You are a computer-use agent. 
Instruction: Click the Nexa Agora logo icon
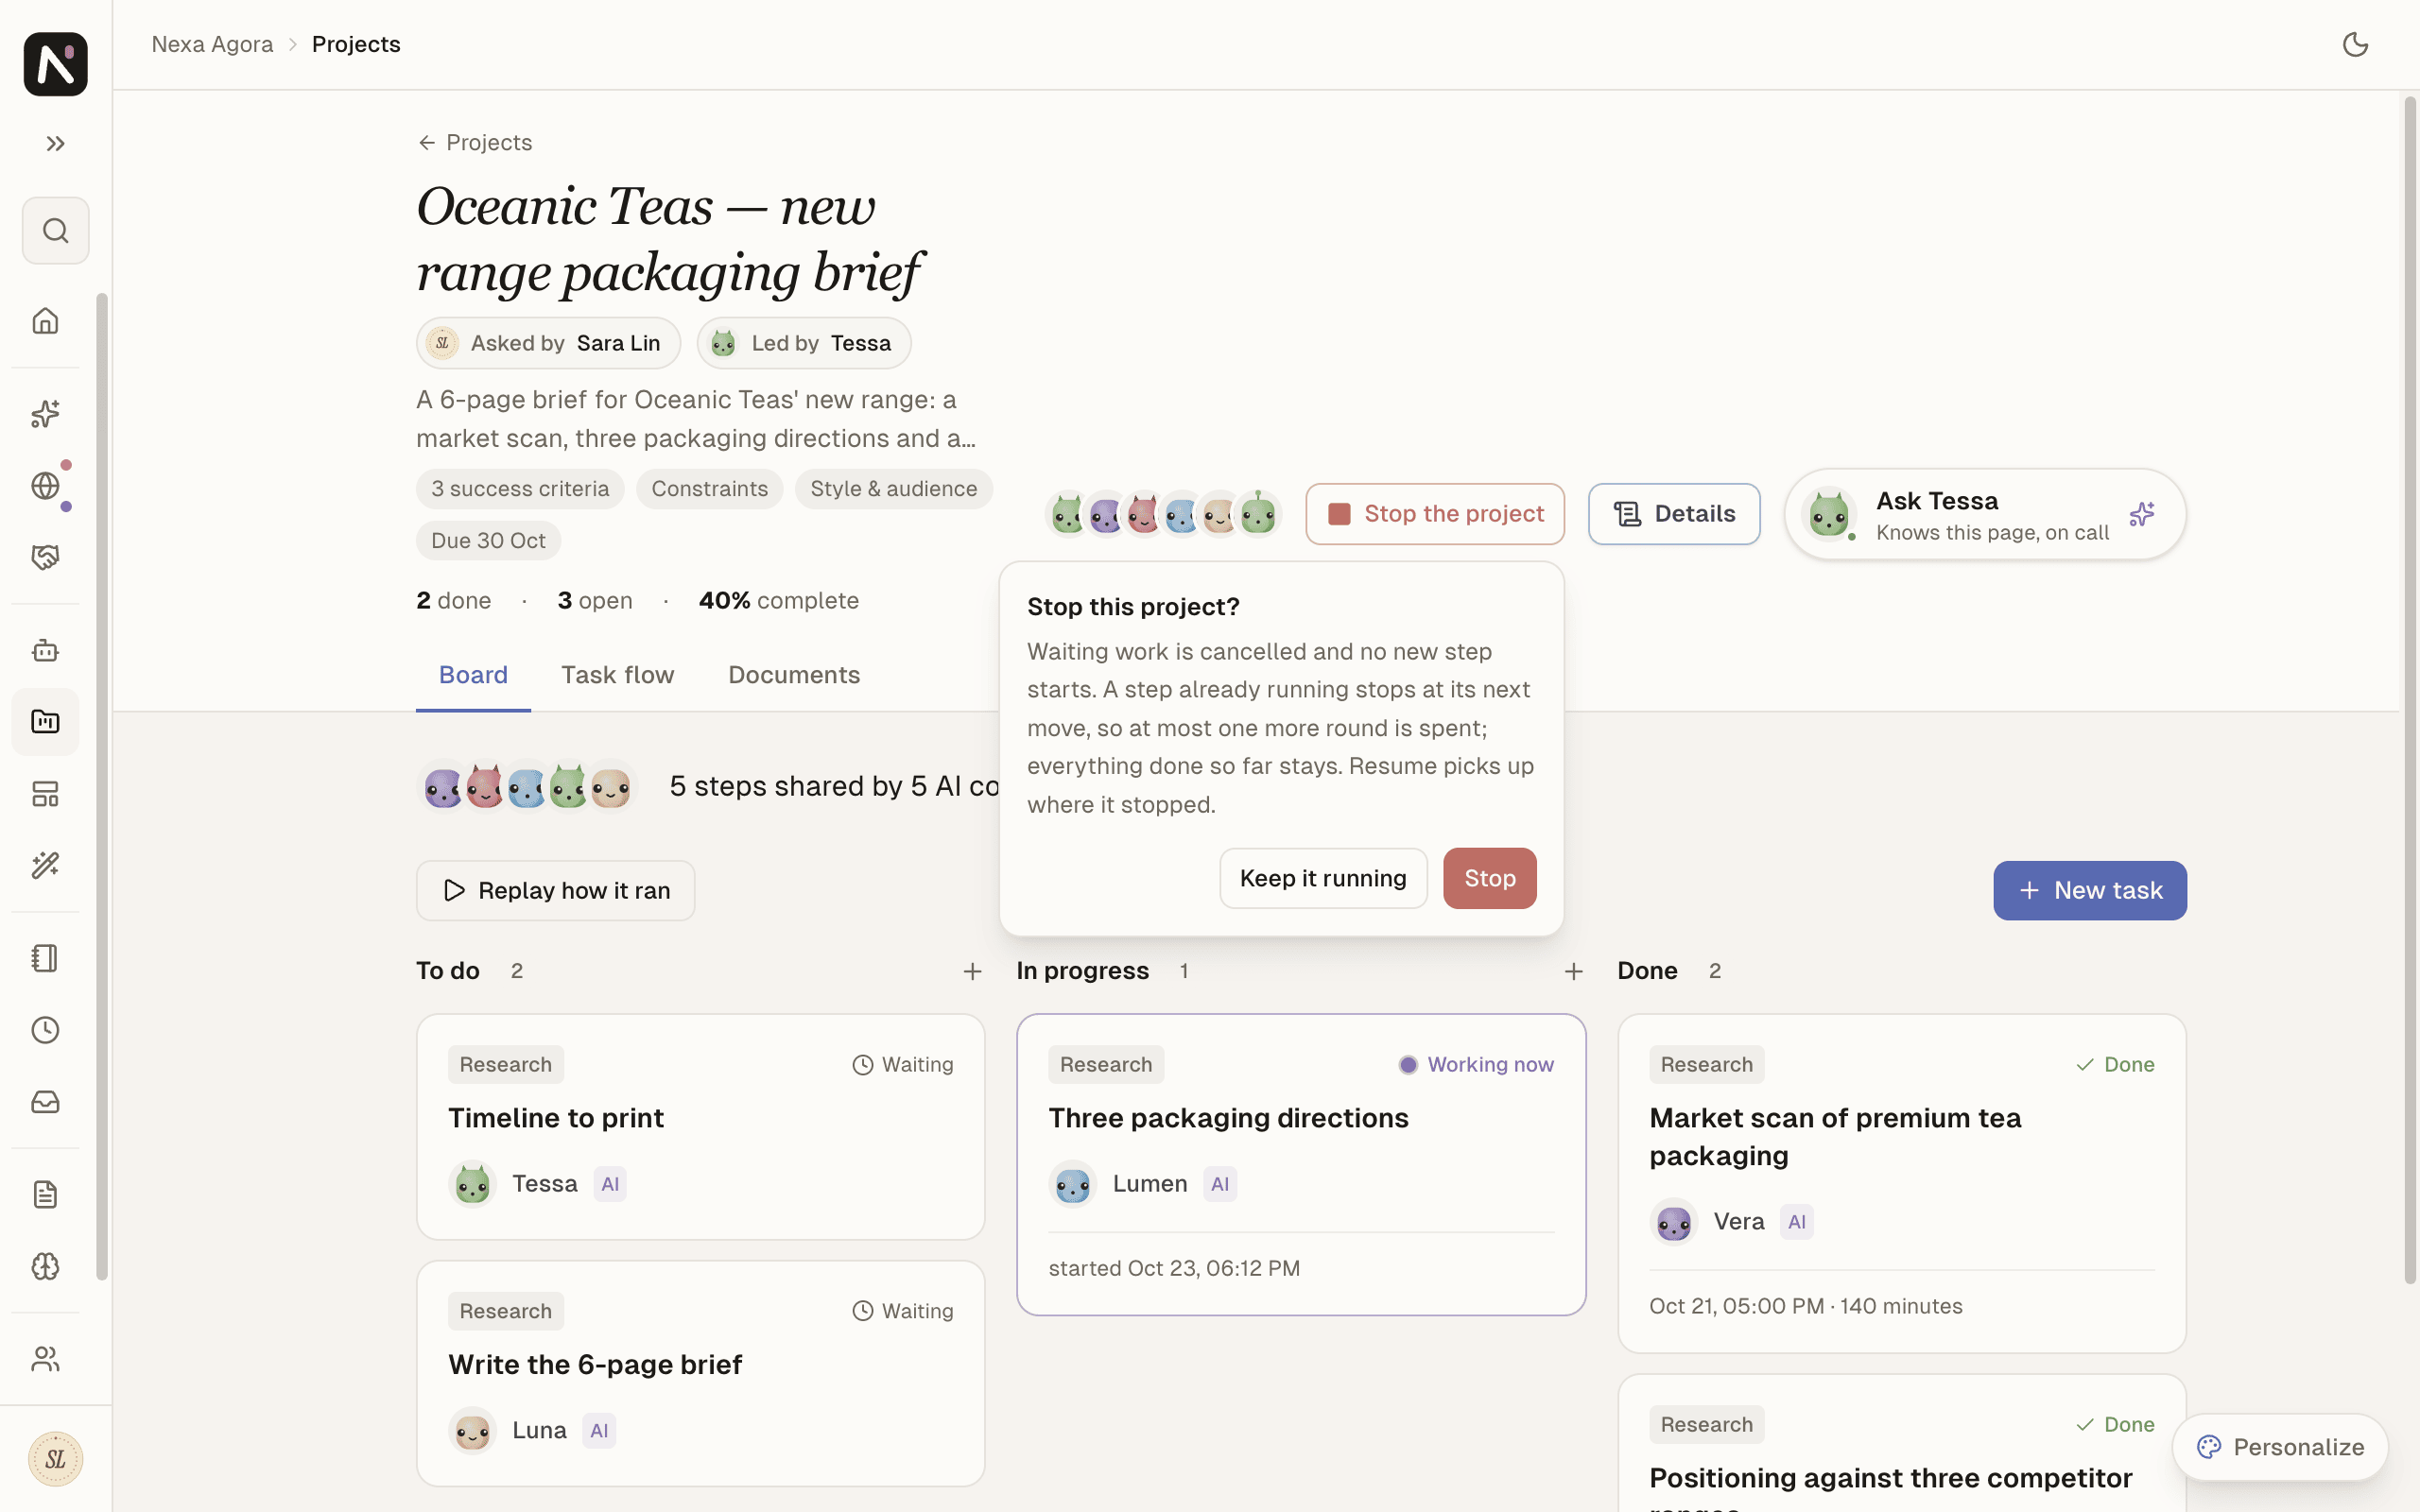(x=55, y=63)
